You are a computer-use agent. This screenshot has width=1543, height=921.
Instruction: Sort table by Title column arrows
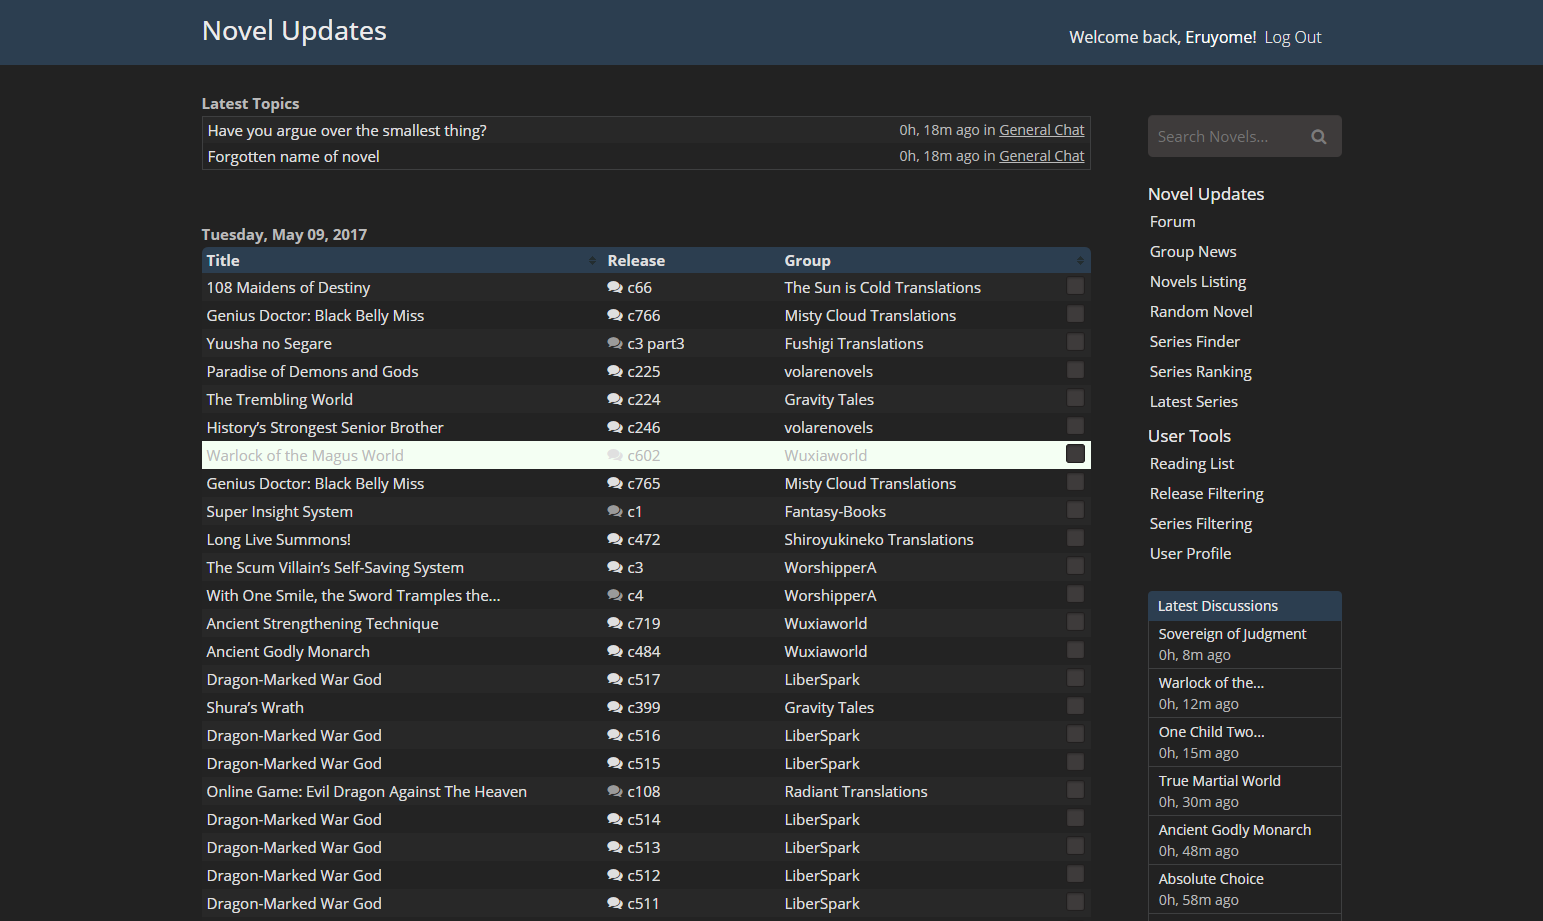pyautogui.click(x=592, y=261)
